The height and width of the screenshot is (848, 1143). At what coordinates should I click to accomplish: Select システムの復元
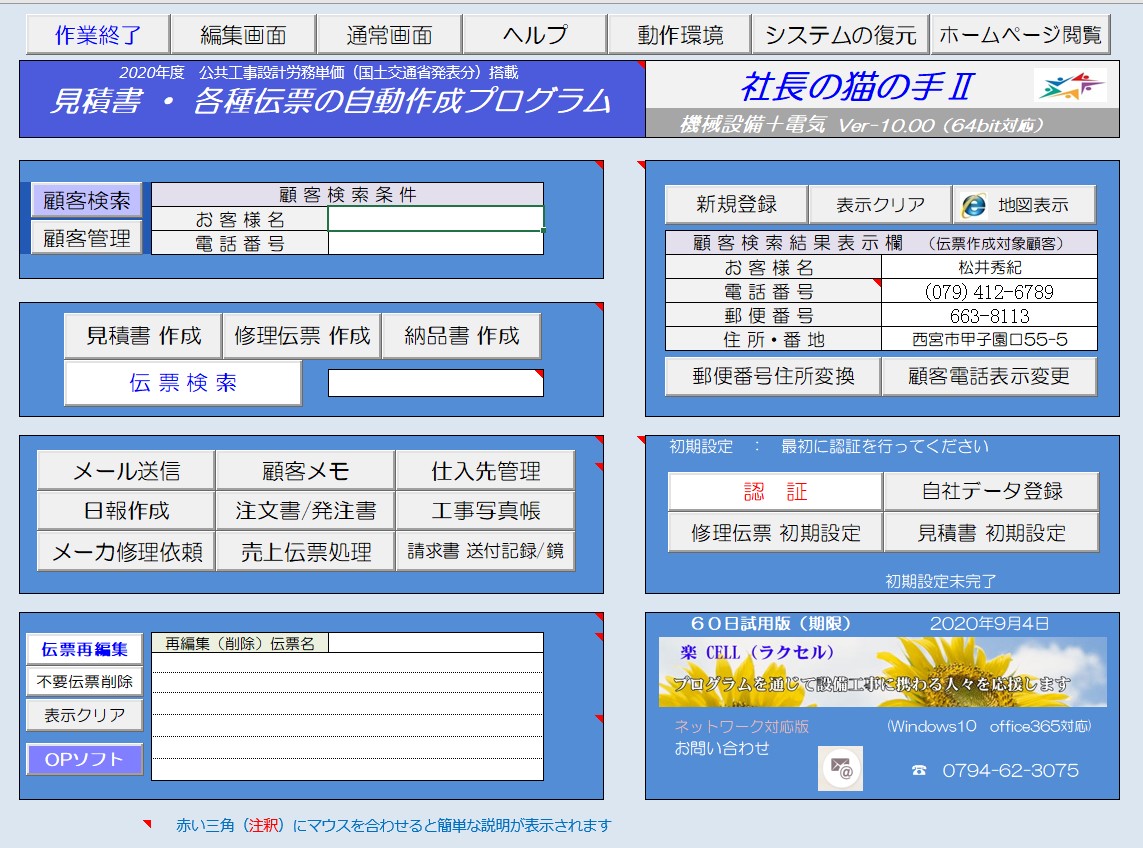click(840, 34)
